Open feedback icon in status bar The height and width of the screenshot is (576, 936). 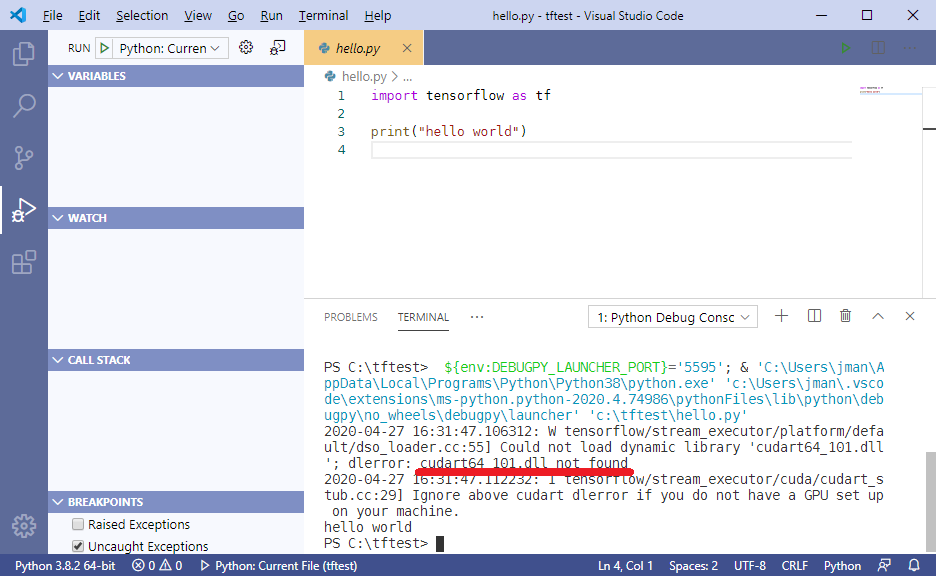click(x=884, y=565)
